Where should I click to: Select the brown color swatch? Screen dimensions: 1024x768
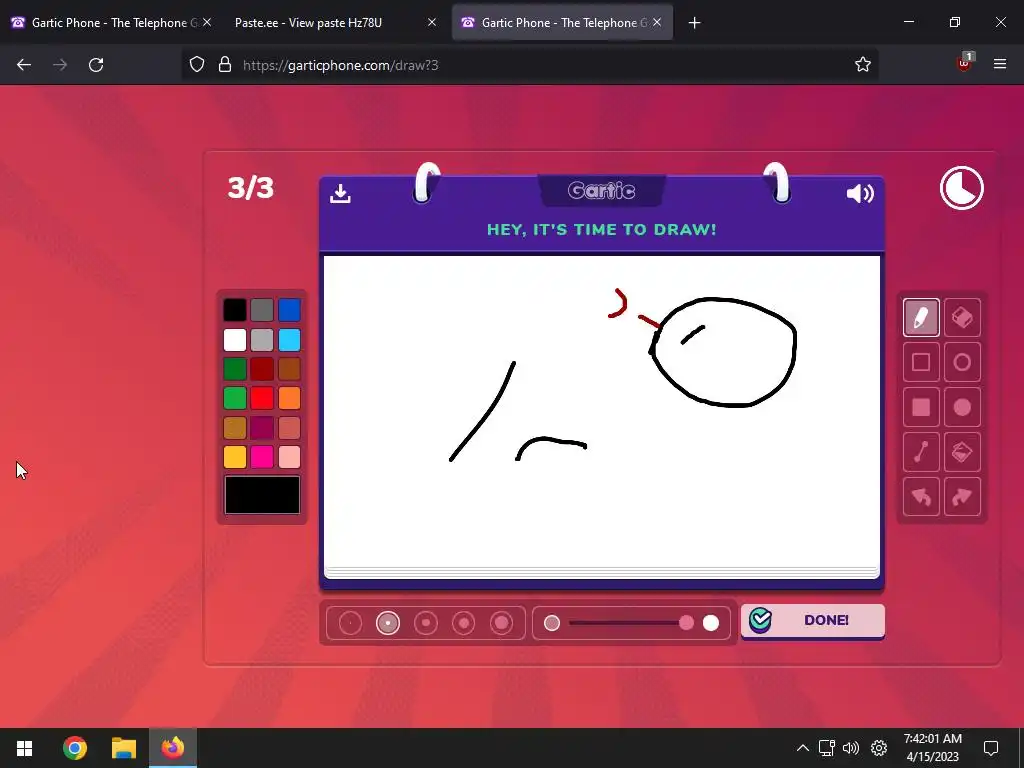point(289,369)
